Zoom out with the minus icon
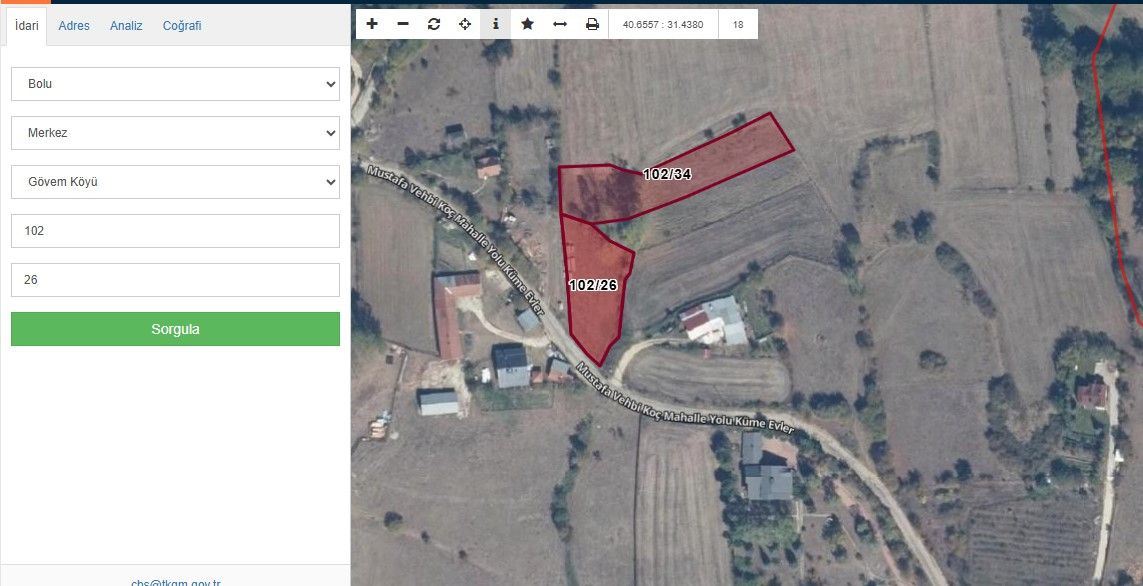The image size is (1143, 586). 403,24
